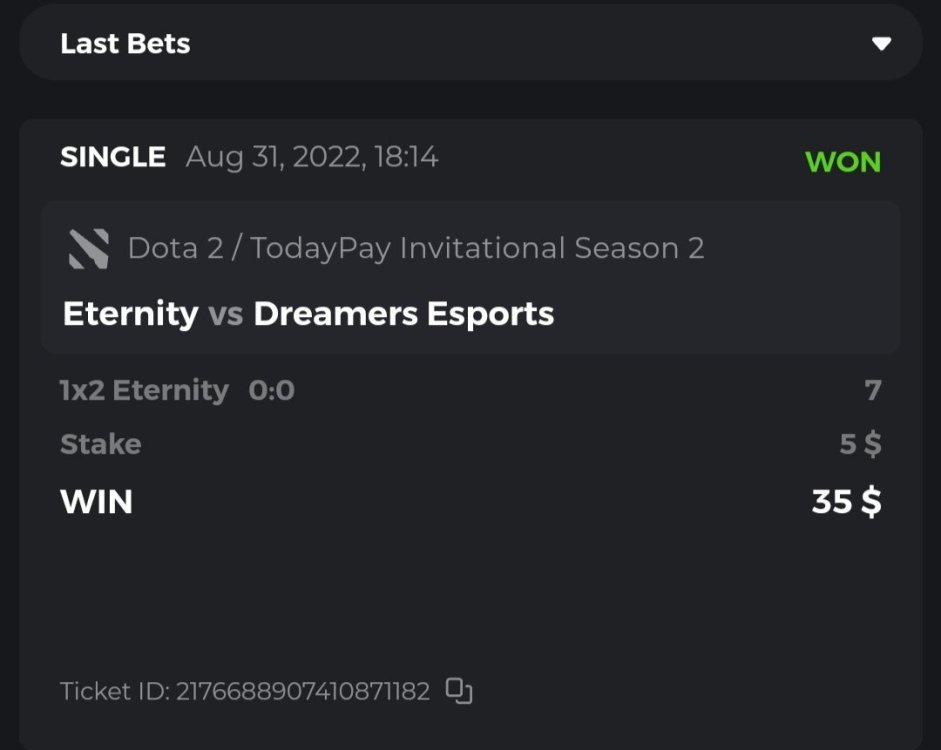This screenshot has width=941, height=750.
Task: Click the Dreamers Esports team name
Action: [x=403, y=314]
